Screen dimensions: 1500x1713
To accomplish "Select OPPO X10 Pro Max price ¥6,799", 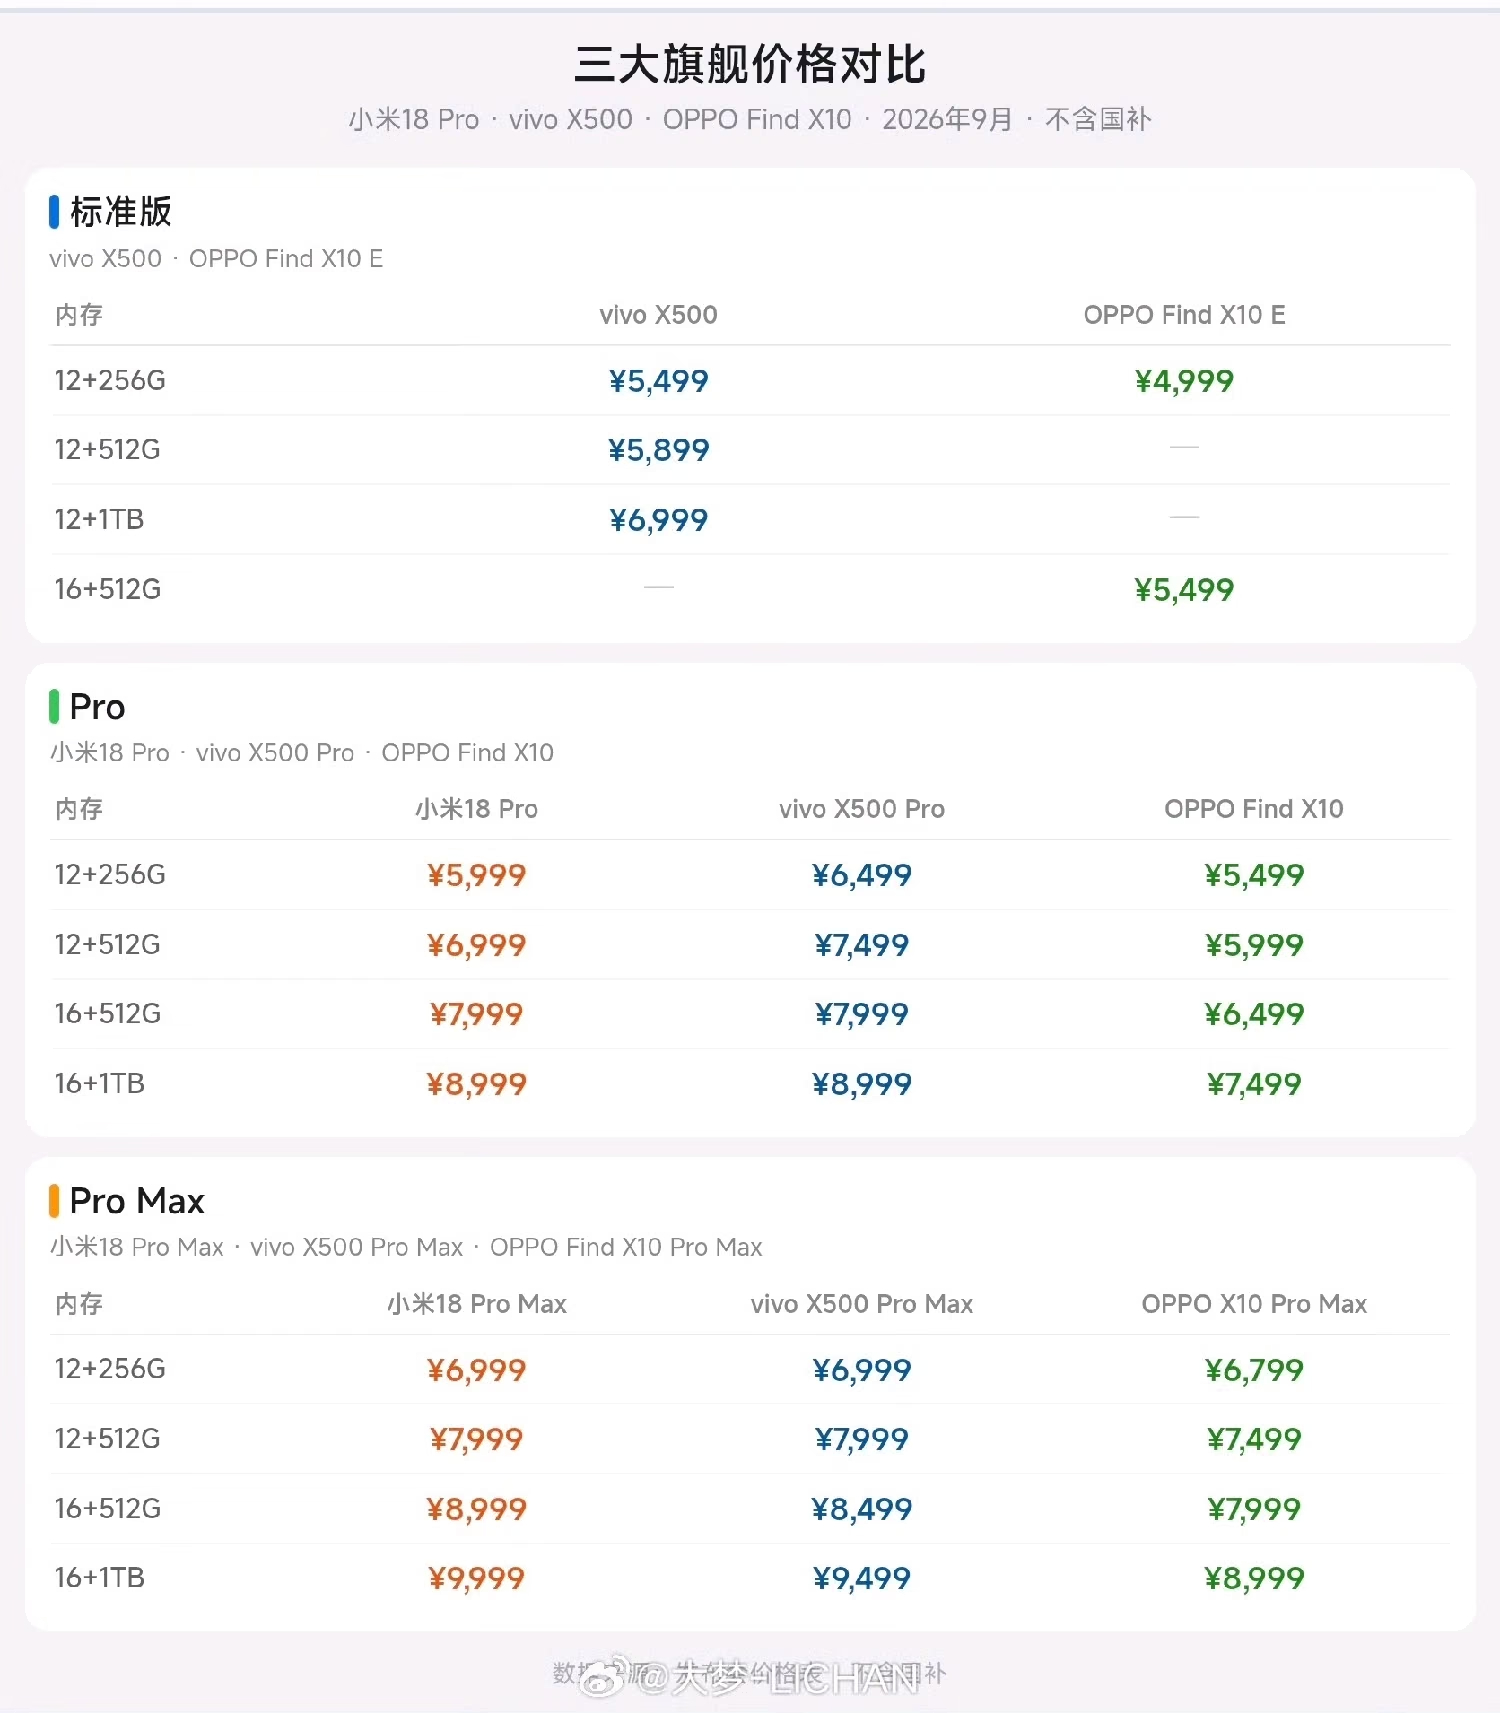I will click(1254, 1370).
